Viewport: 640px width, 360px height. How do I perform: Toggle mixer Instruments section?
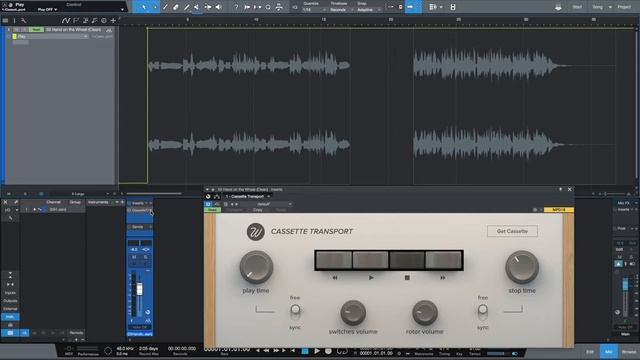(10, 317)
